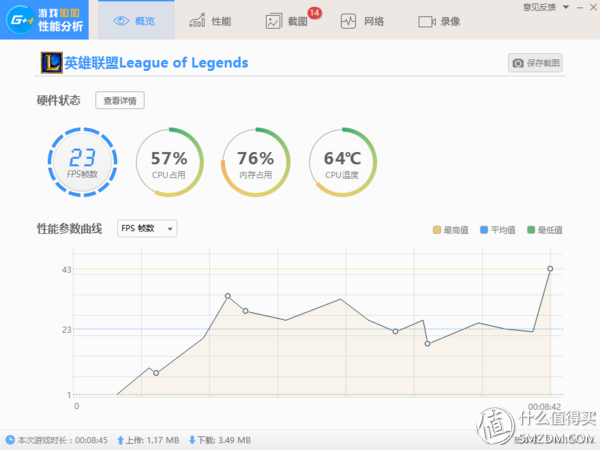Expand the FPS 帧数 parameter dropdown
600x450 pixels.
click(147, 228)
